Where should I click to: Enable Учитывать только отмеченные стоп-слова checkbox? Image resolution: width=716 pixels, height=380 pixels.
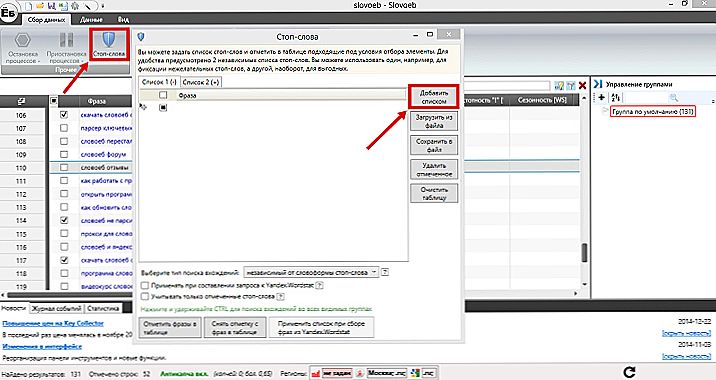coord(145,296)
